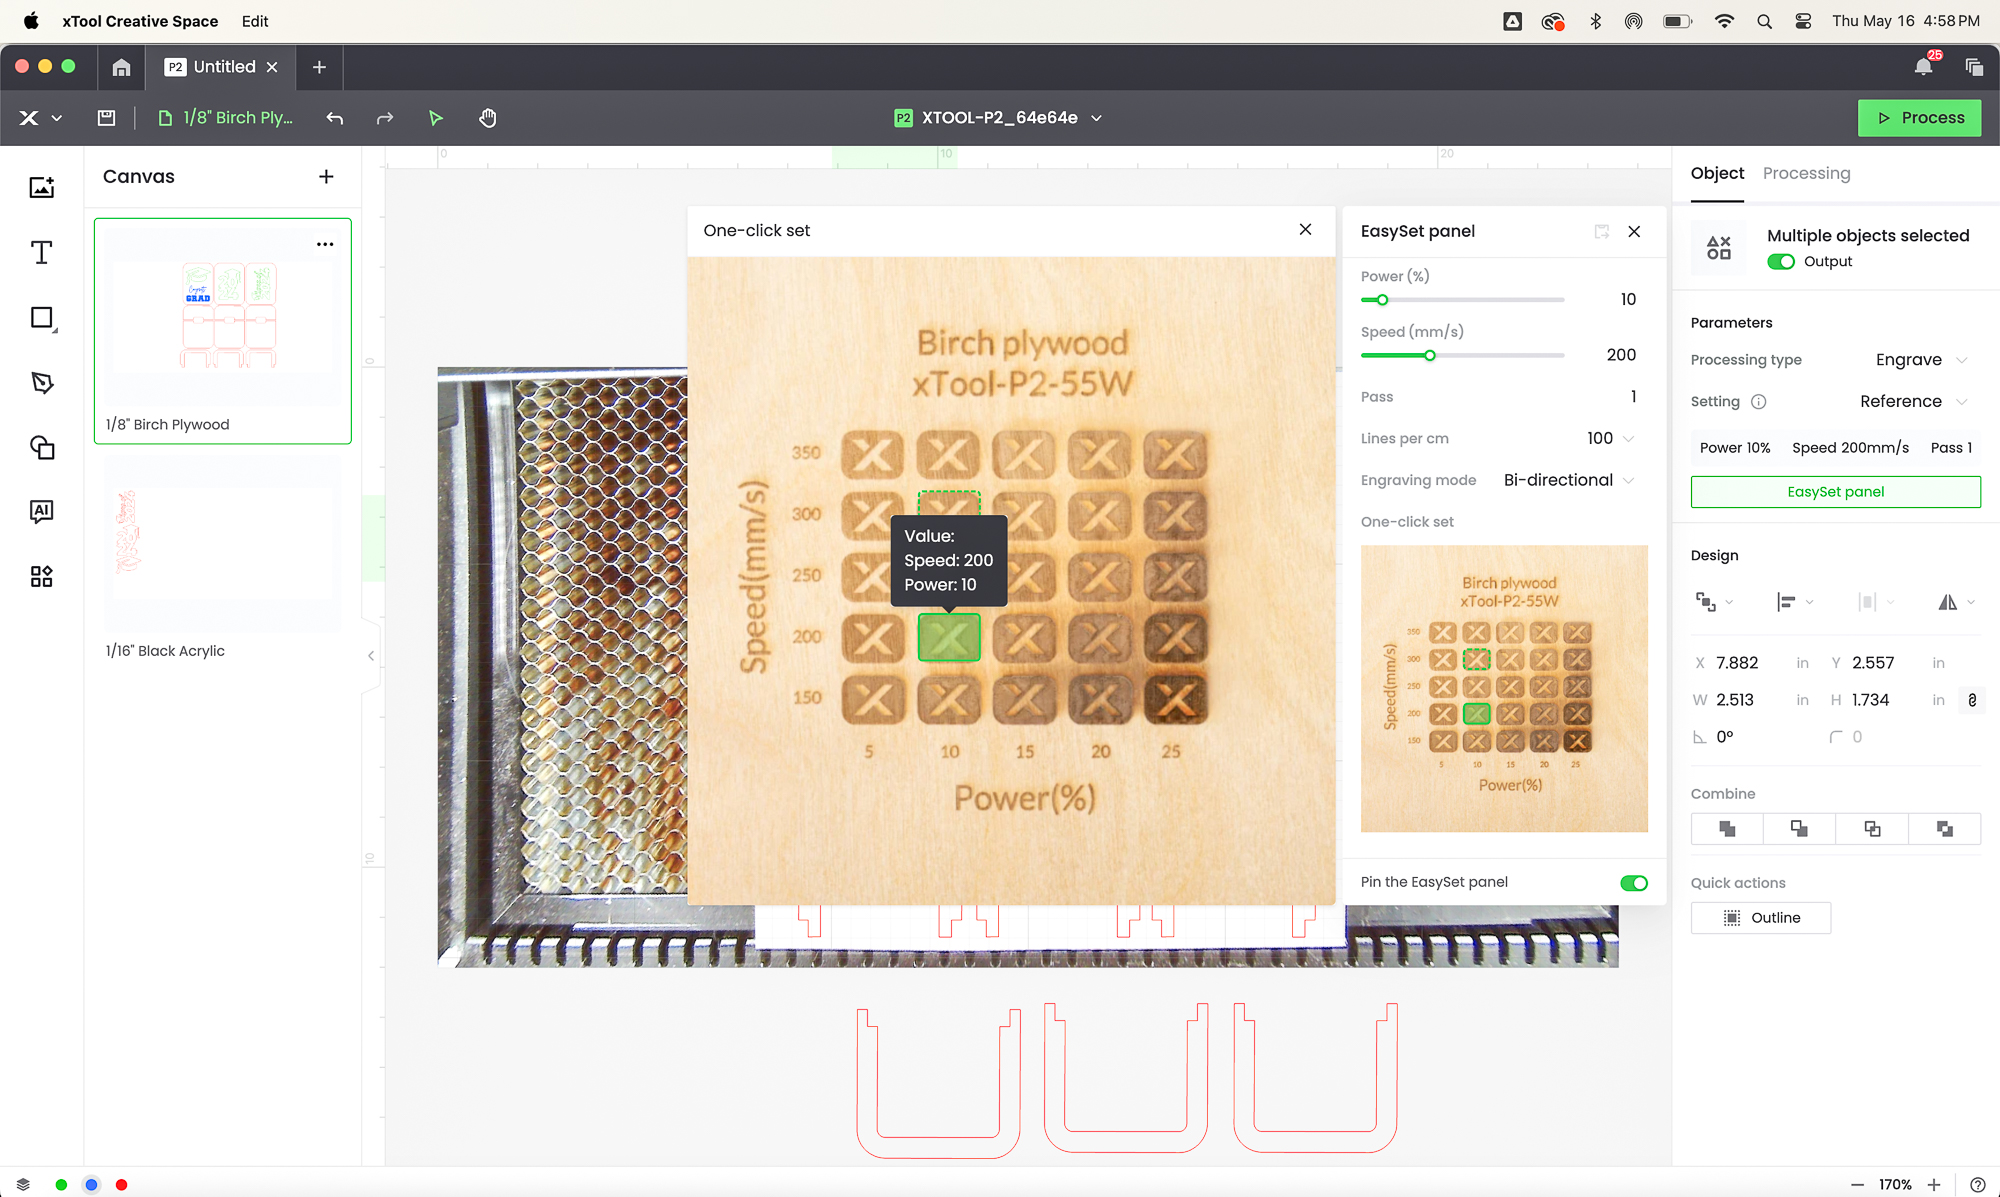Open the layers icon in status bar

[23, 1184]
